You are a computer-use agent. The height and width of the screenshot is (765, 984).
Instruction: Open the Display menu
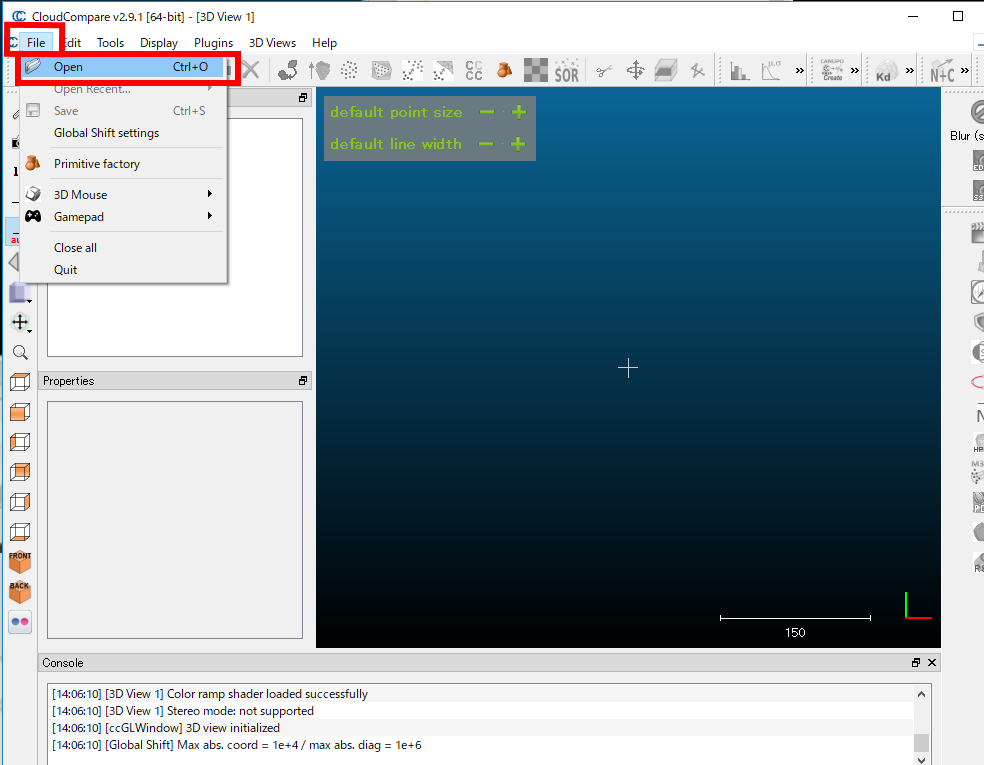coord(159,43)
